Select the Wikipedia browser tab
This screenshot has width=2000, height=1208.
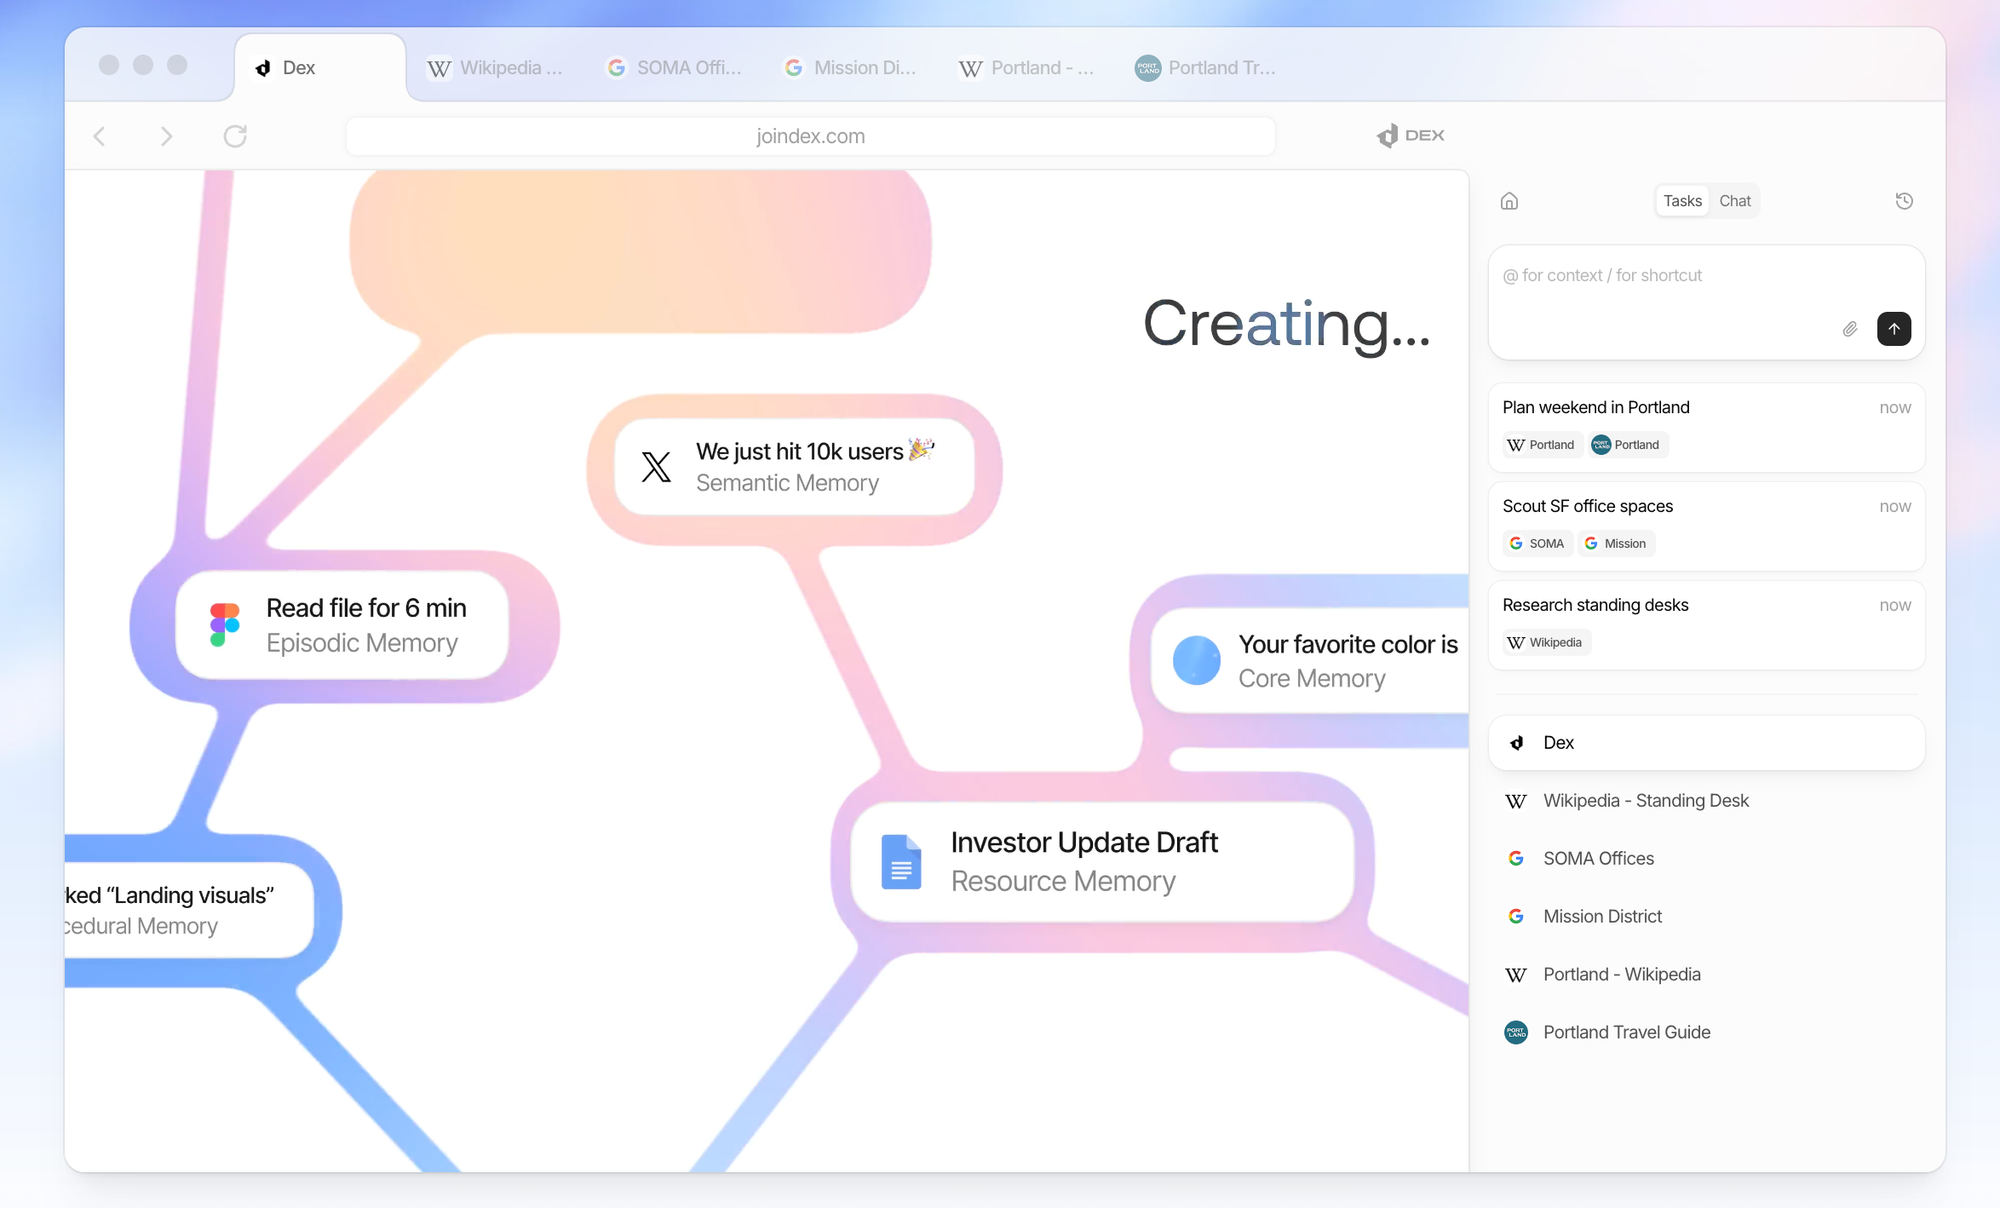coord(497,67)
